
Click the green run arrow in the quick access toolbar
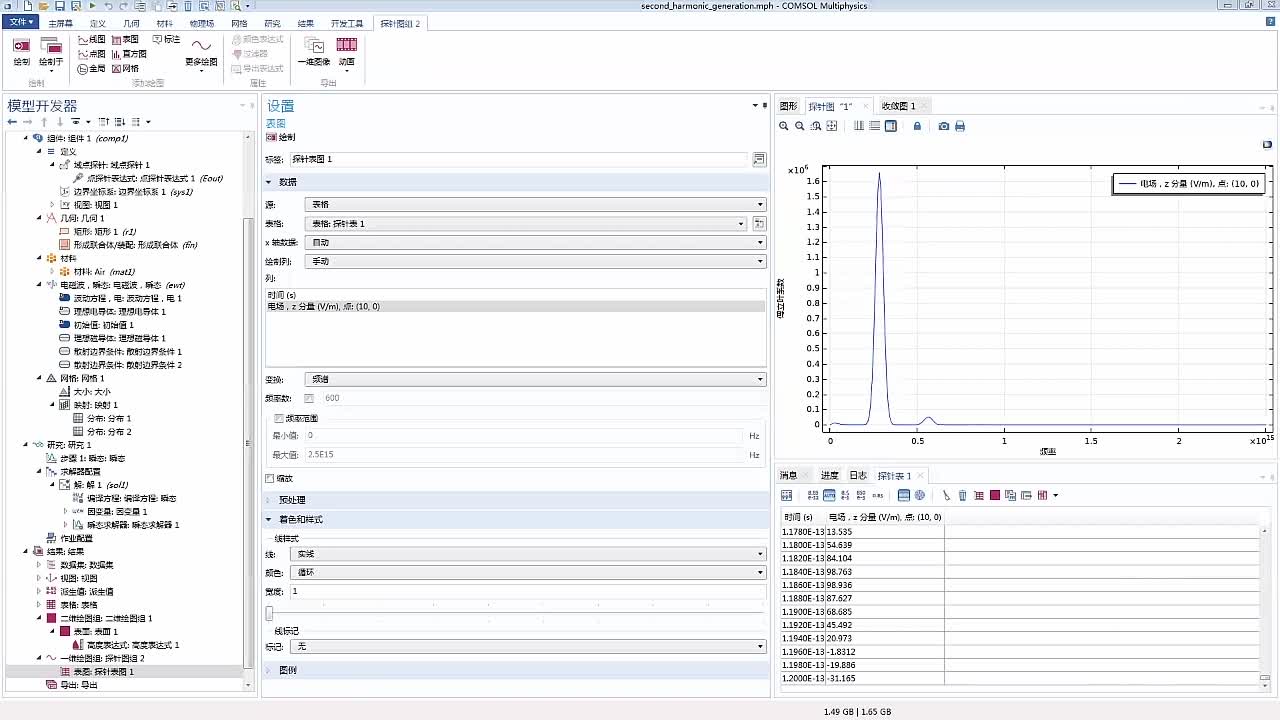coord(93,6)
